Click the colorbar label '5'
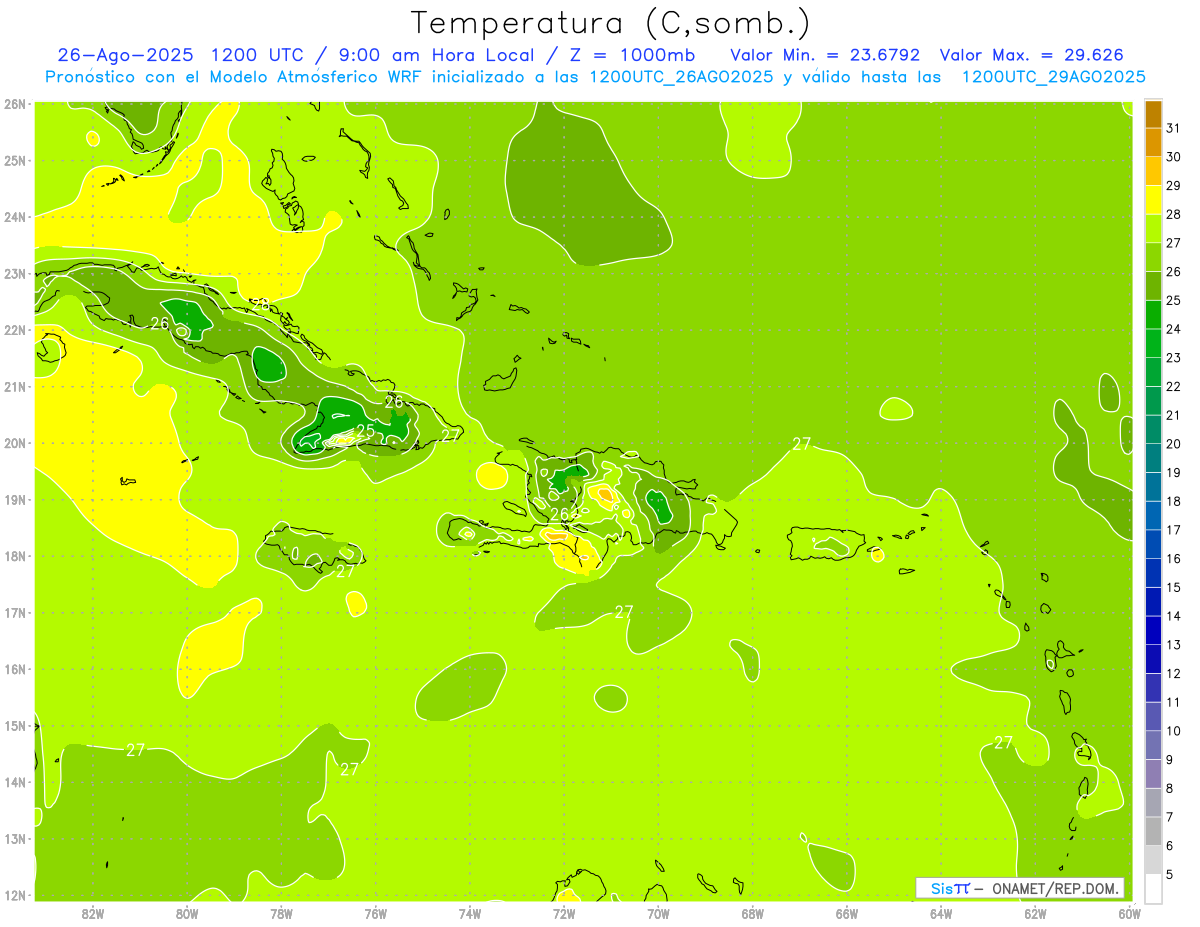Screen dimensions: 1200x927 [1171, 874]
